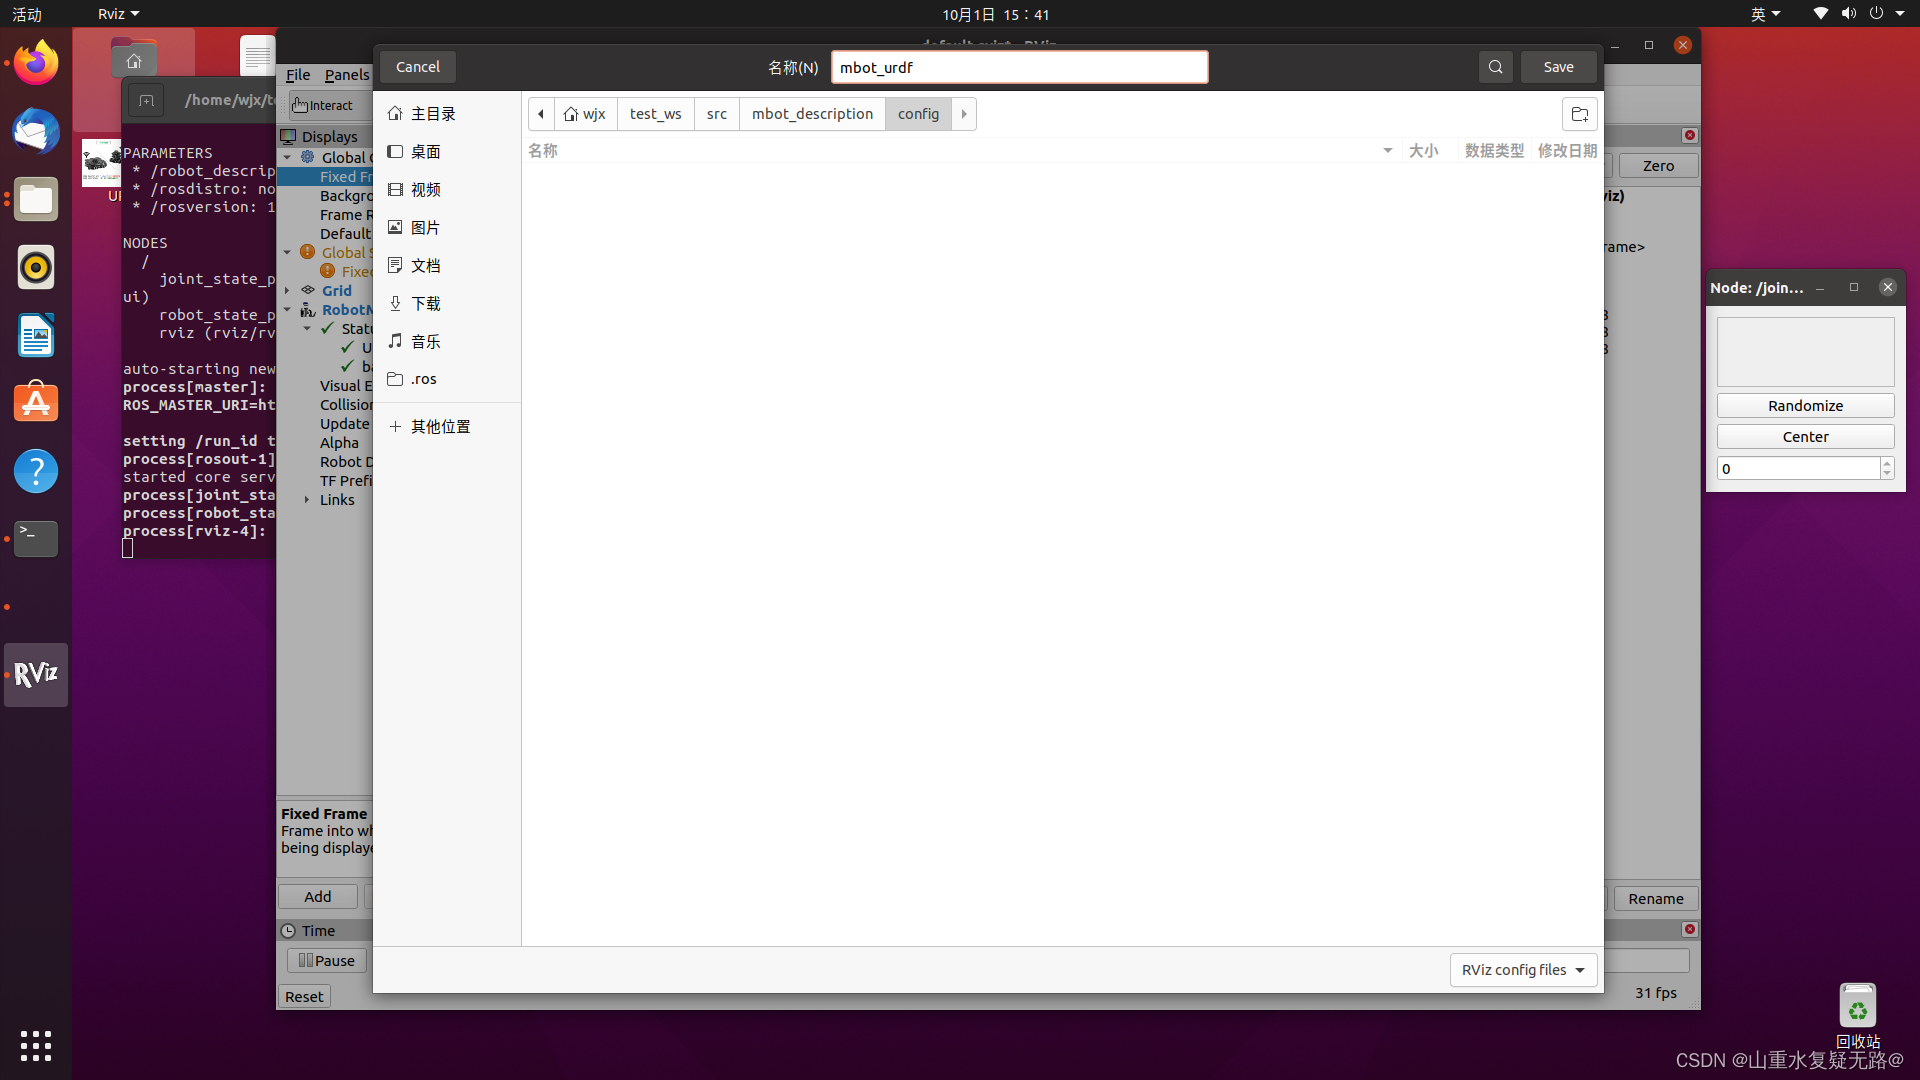Open Thunderbird mail from the dock
Viewport: 1920px width, 1080px height.
[36, 131]
